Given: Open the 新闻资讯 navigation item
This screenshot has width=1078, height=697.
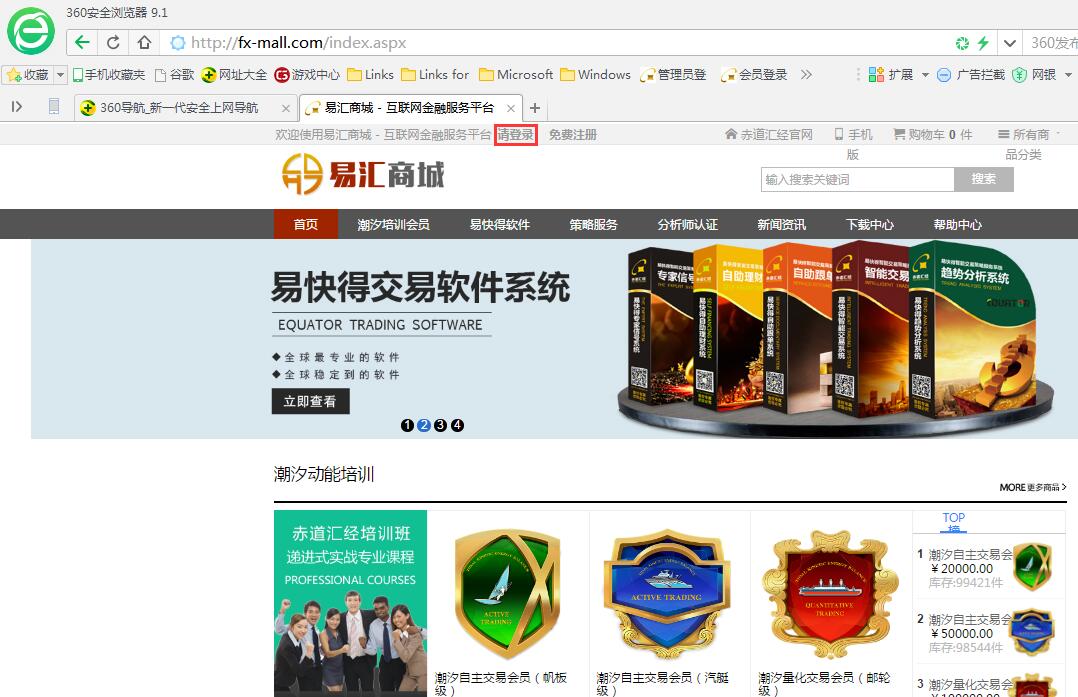Looking at the screenshot, I should [x=782, y=225].
